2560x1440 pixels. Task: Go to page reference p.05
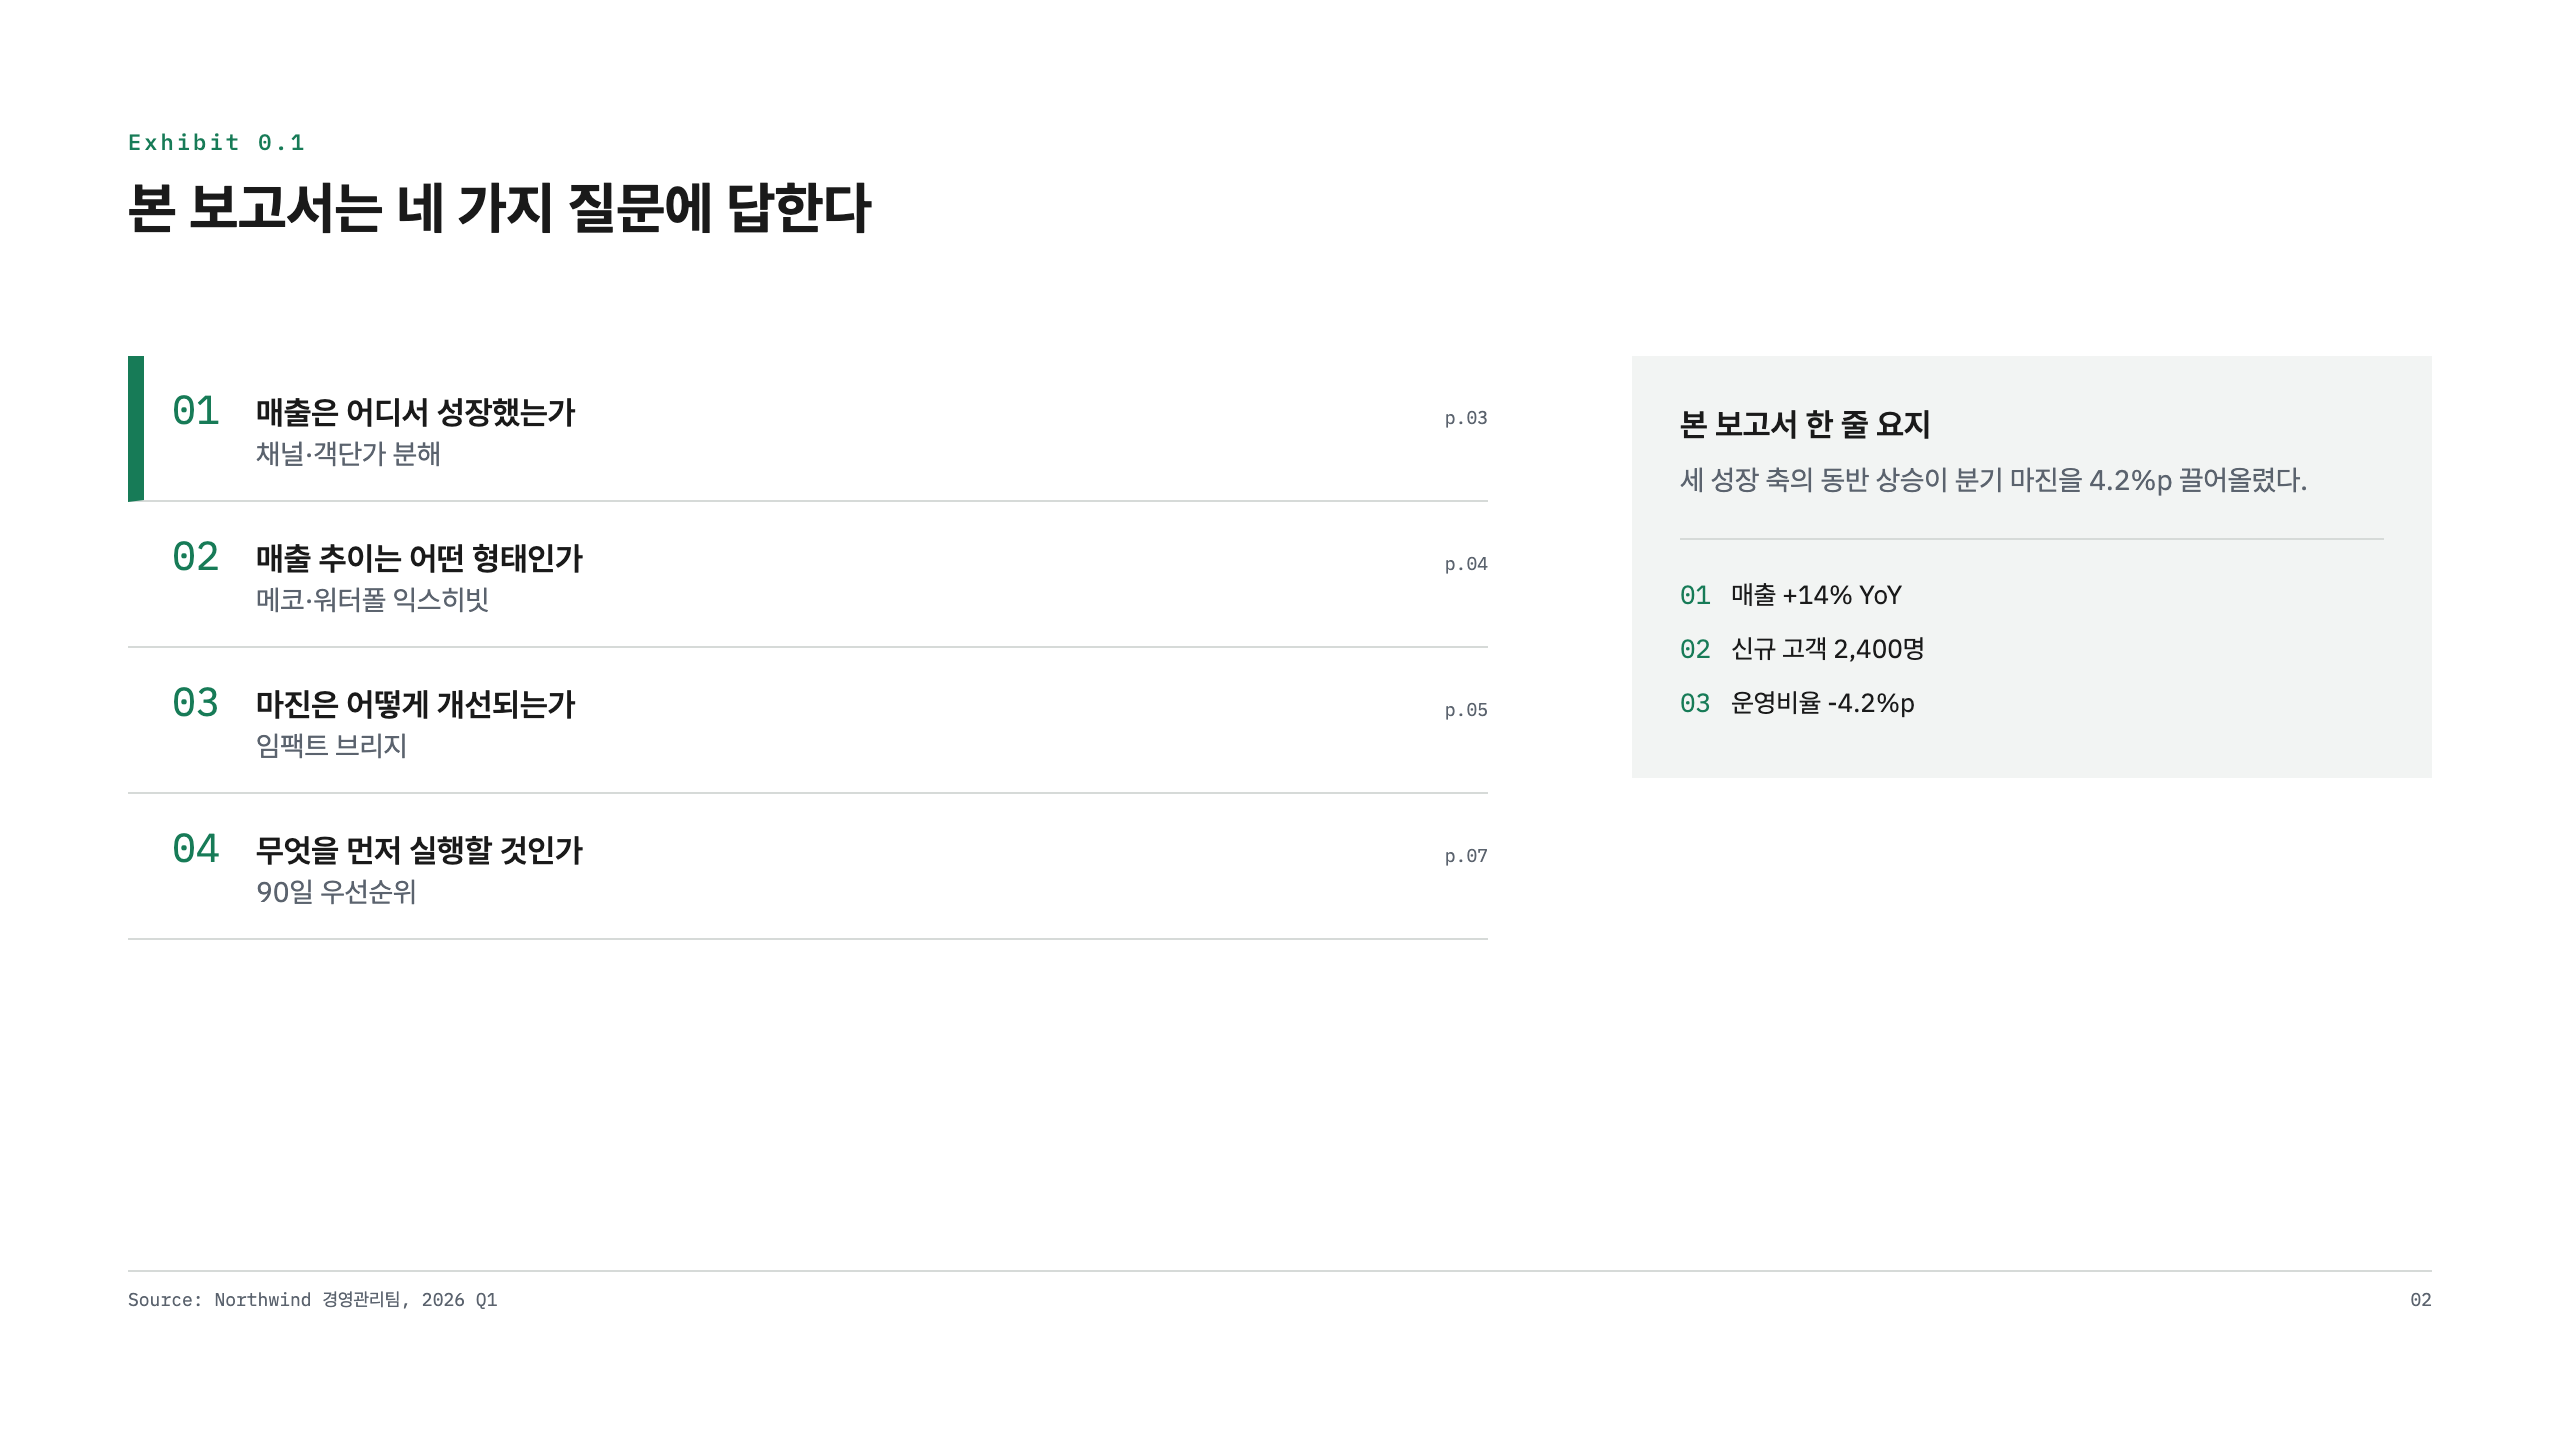coord(1466,710)
